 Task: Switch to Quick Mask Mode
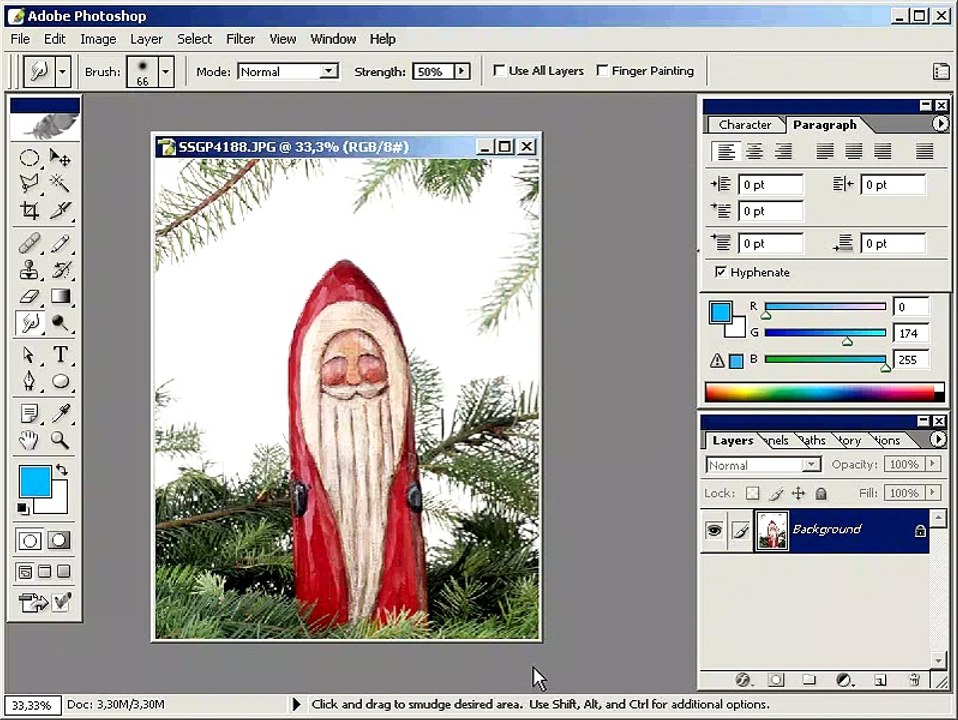point(59,540)
